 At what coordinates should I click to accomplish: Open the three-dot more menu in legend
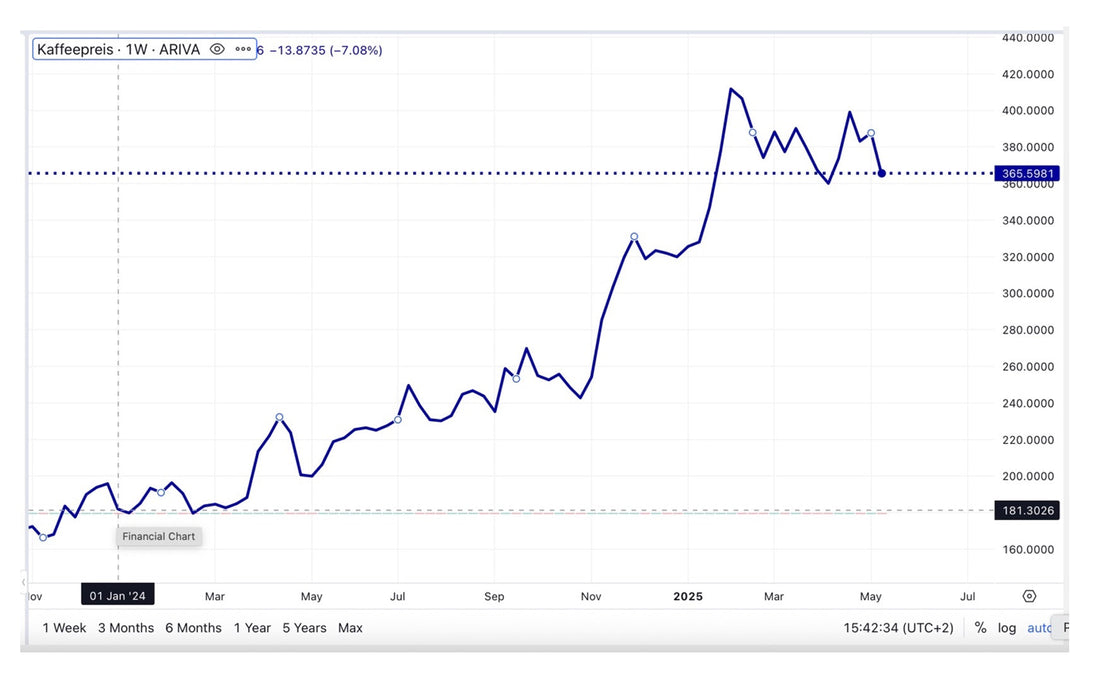pos(243,49)
